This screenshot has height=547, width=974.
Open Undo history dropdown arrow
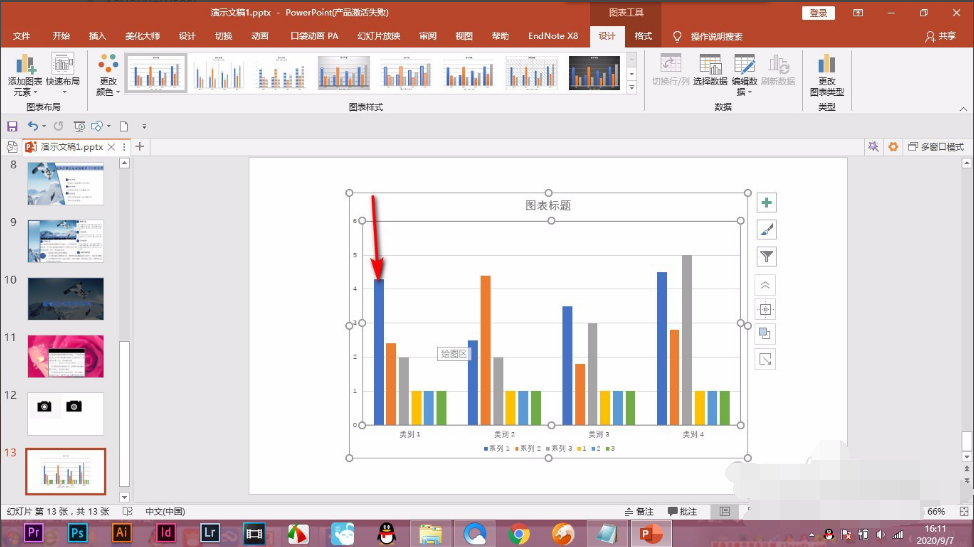[x=44, y=127]
